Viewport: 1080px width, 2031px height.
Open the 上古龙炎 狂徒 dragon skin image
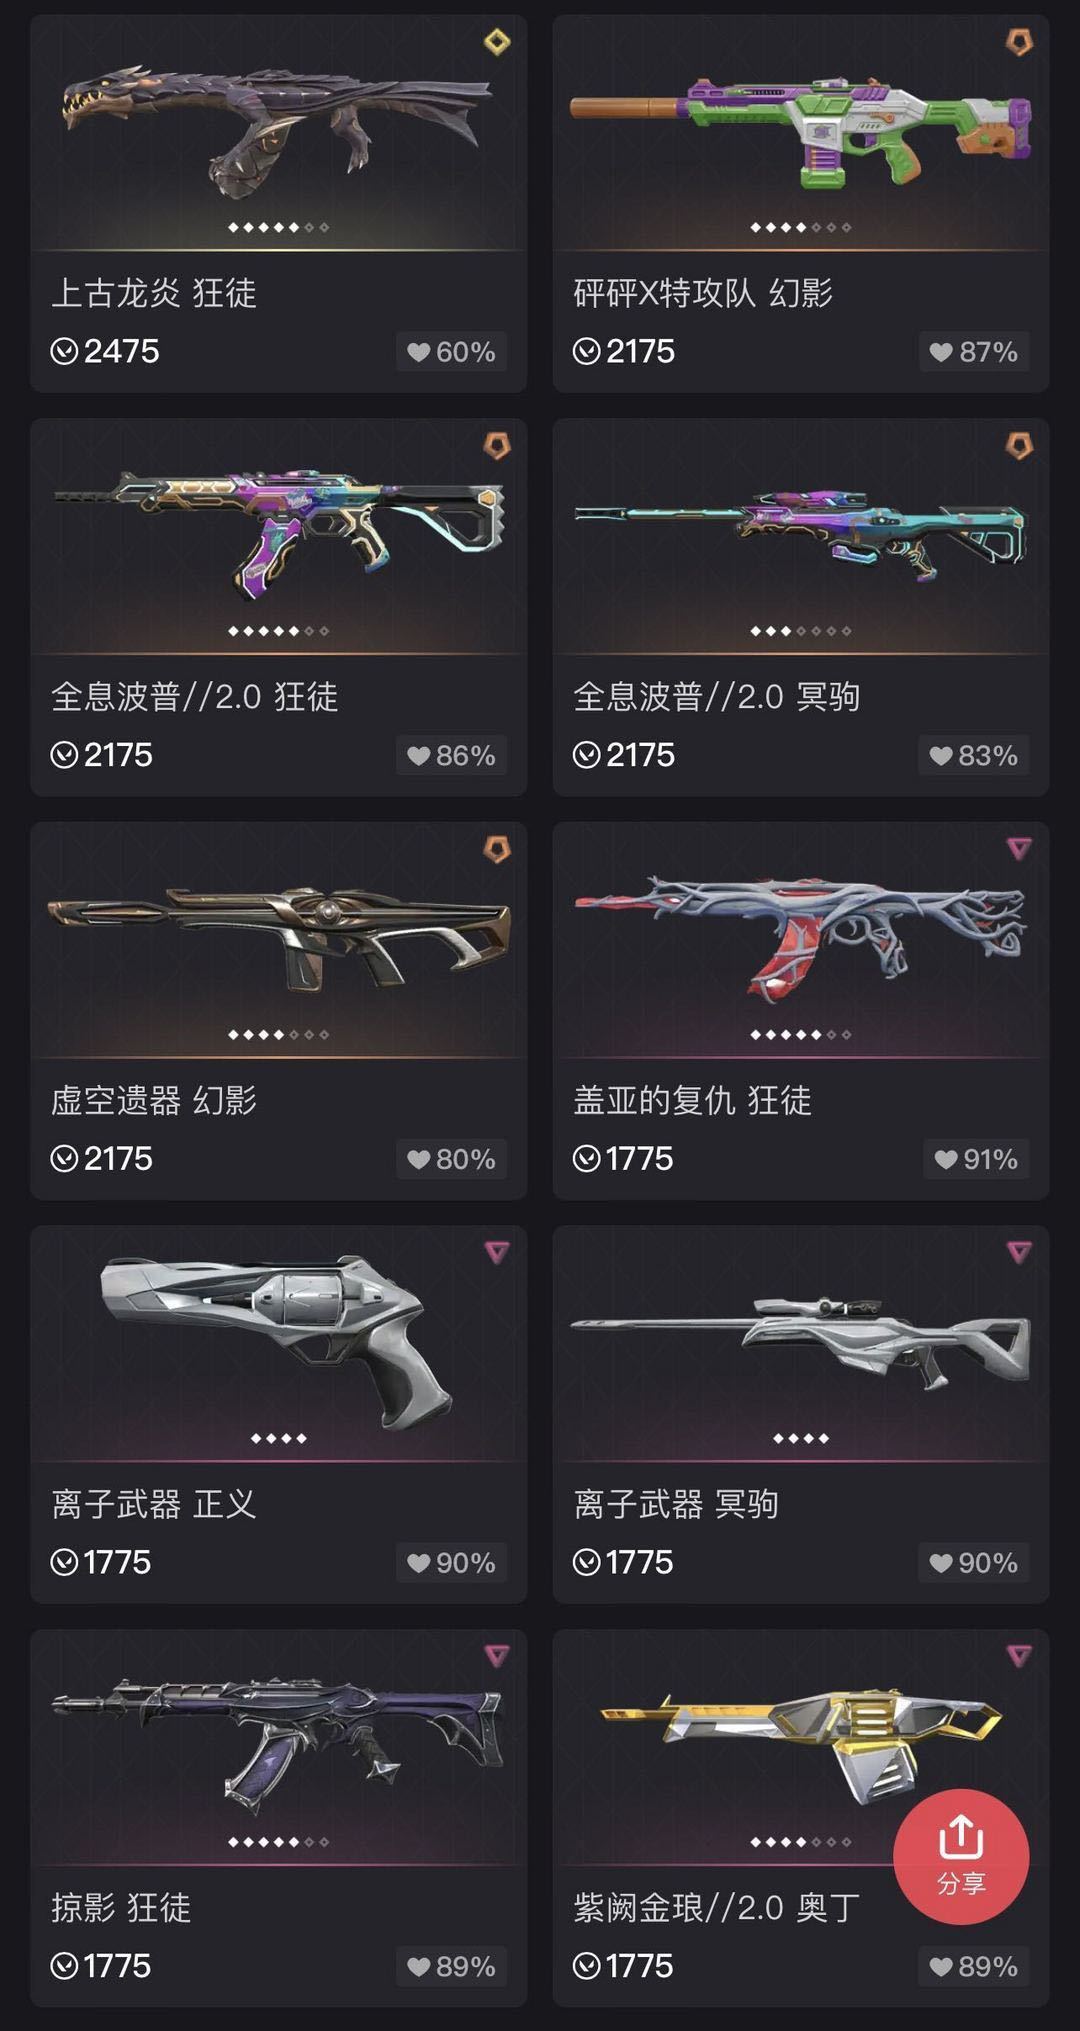(277, 130)
